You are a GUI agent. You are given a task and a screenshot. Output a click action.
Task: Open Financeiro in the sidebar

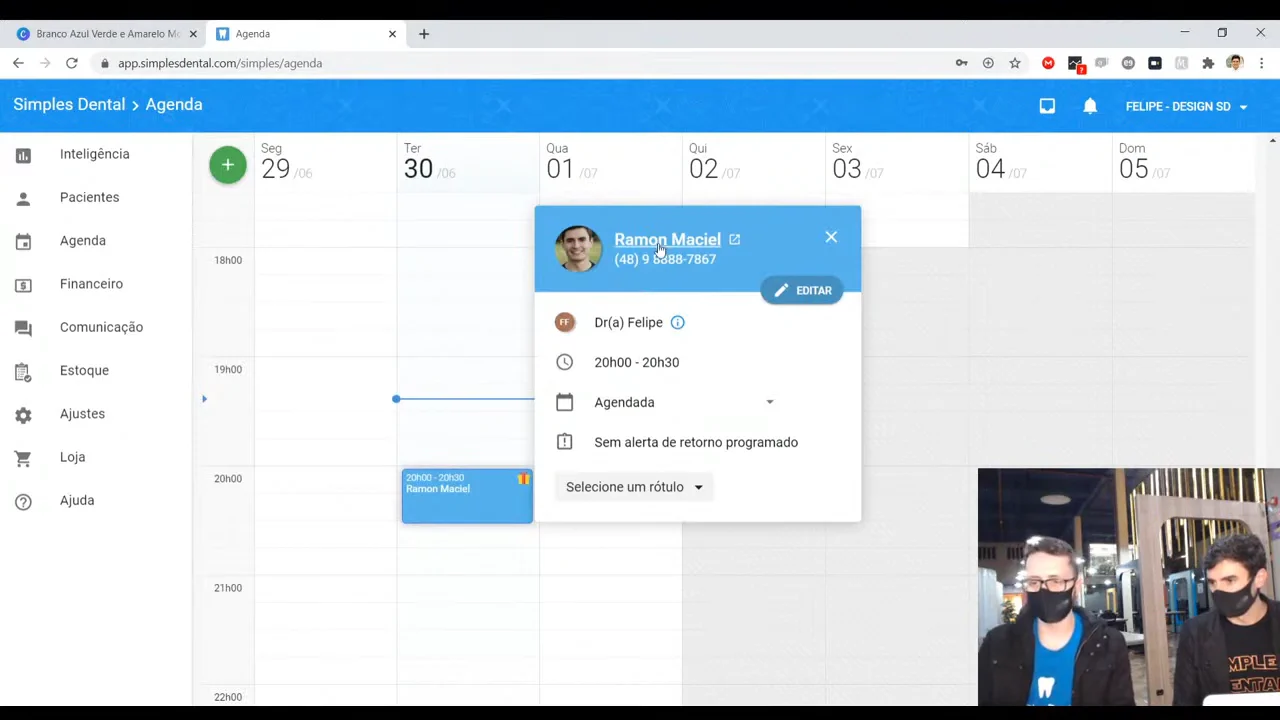tap(91, 284)
